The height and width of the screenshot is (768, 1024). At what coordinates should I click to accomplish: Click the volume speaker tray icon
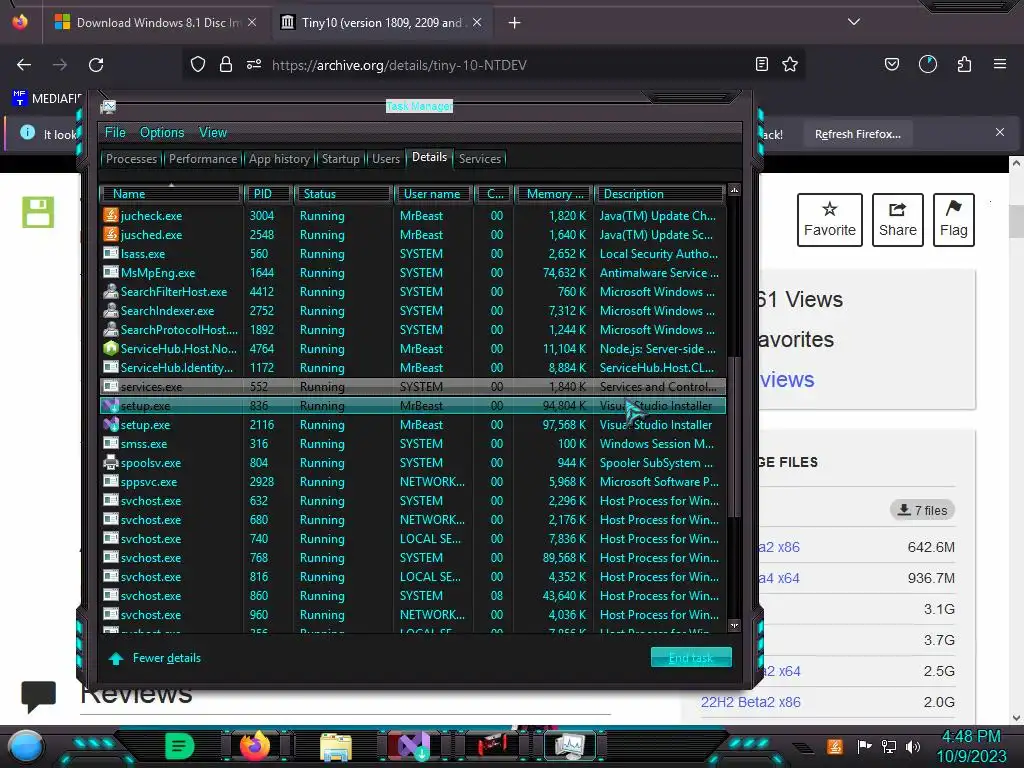point(913,746)
